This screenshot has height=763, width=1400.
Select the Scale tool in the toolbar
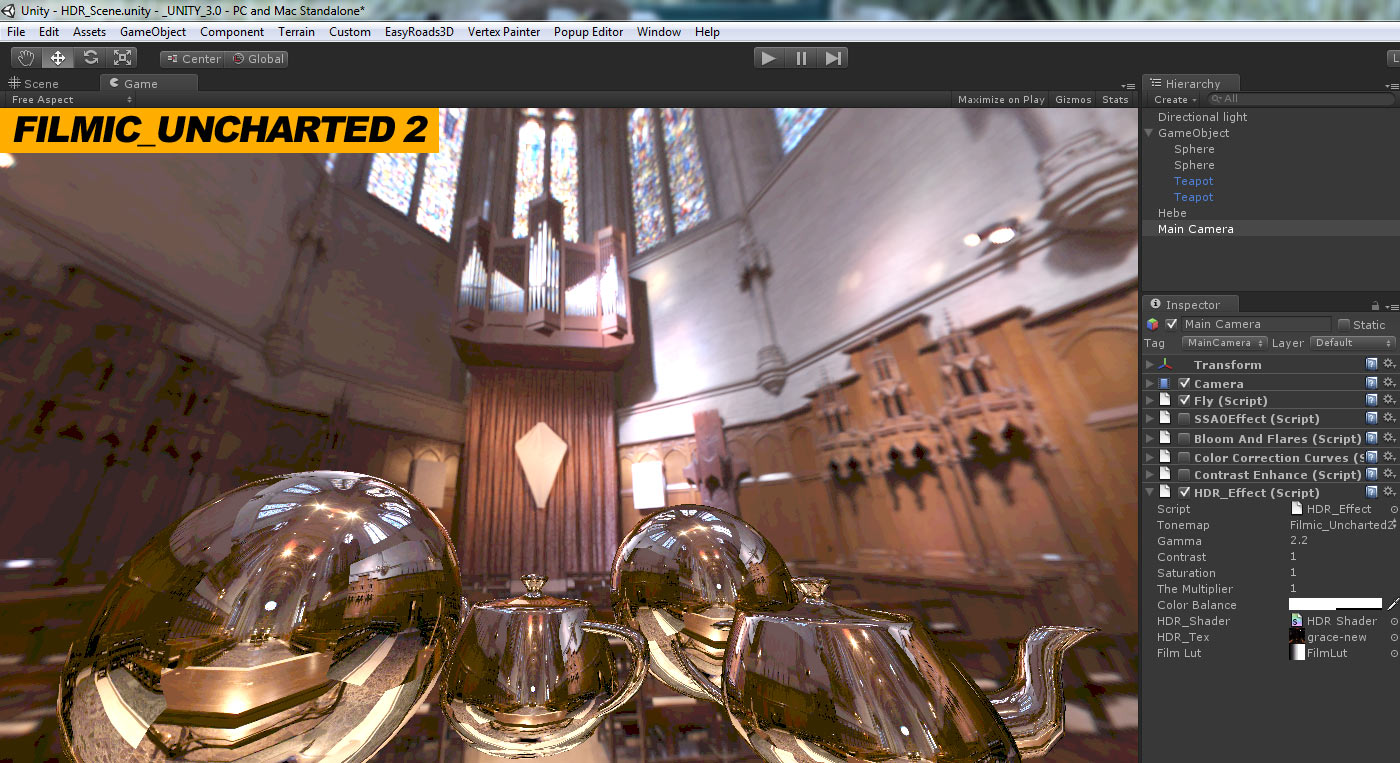pos(122,58)
